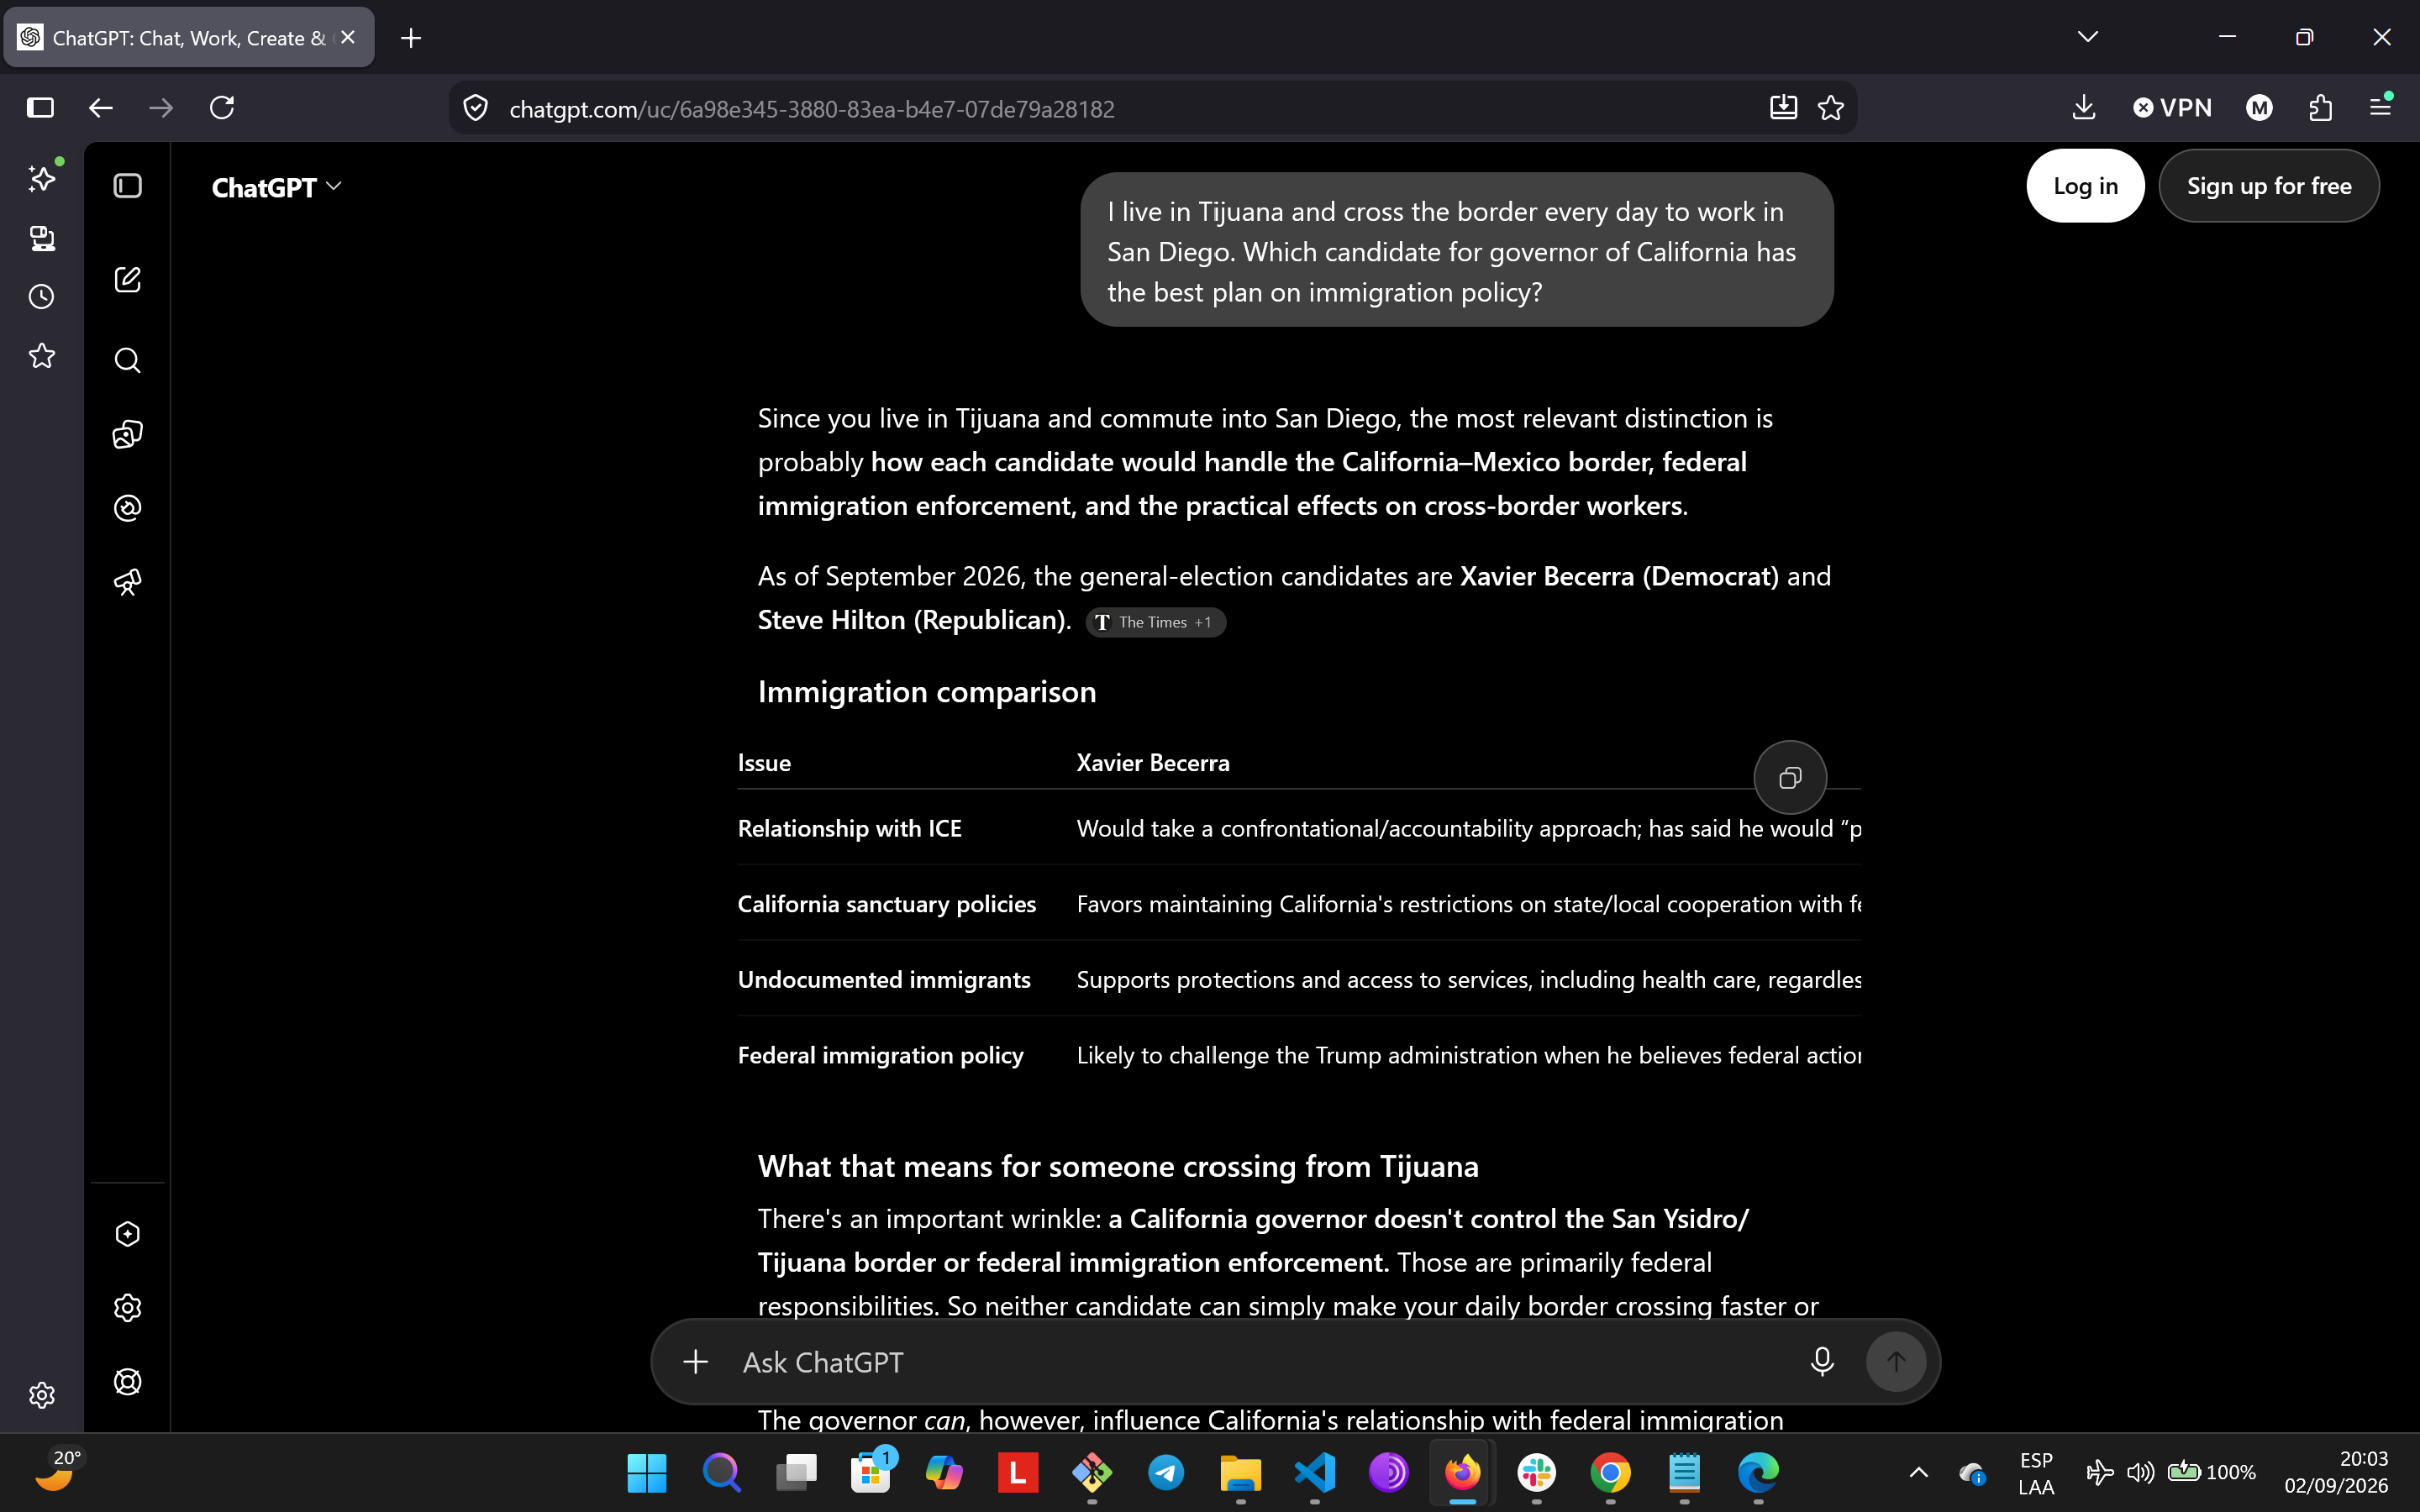Image resolution: width=2420 pixels, height=1512 pixels.
Task: Click the send arrow button in the composer
Action: pos(1896,1361)
